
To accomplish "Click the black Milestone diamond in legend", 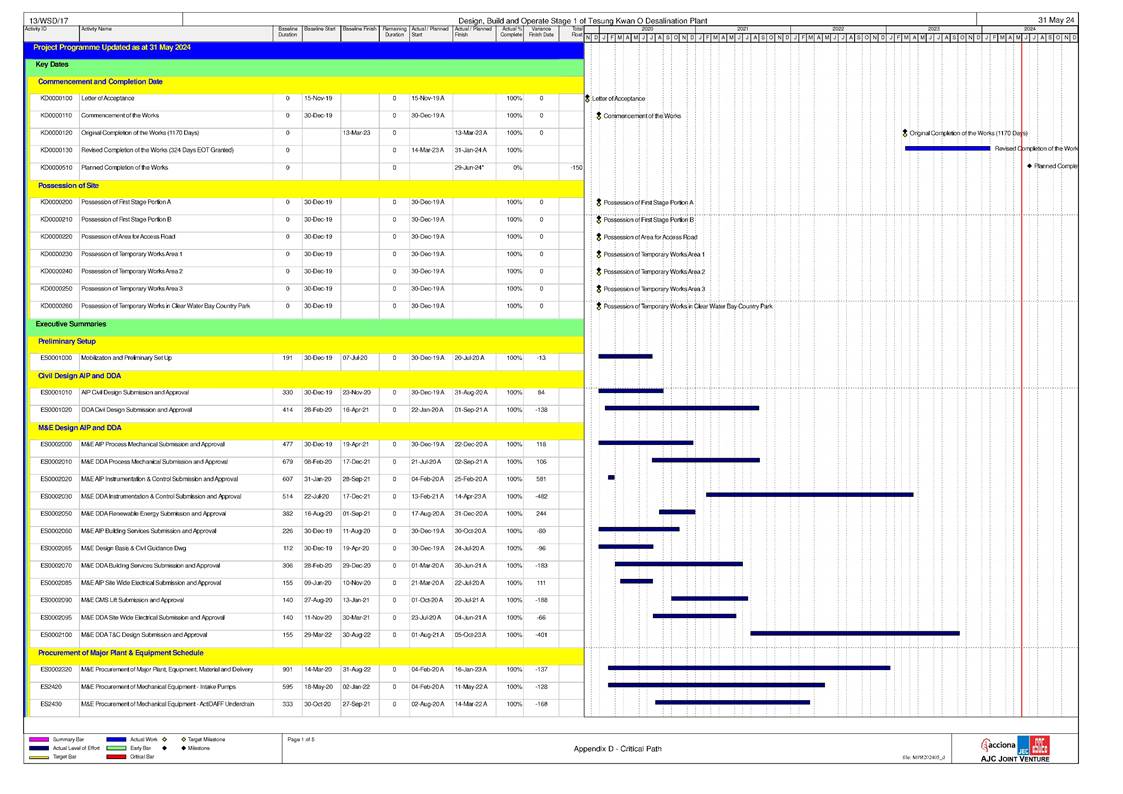I will [x=183, y=747].
